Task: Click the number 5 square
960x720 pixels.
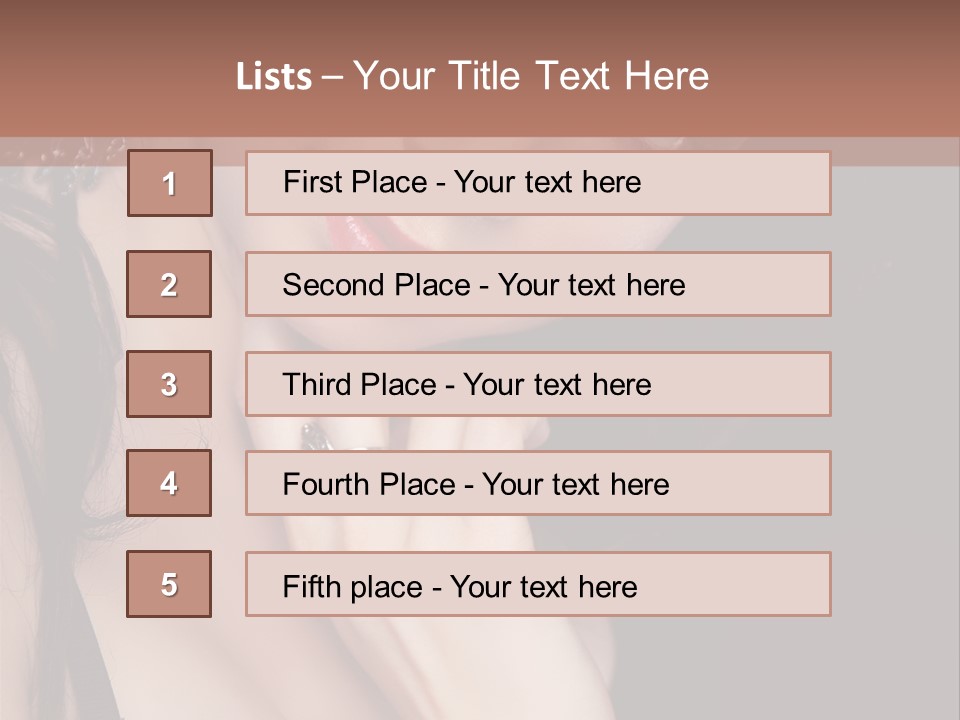Action: [x=169, y=584]
